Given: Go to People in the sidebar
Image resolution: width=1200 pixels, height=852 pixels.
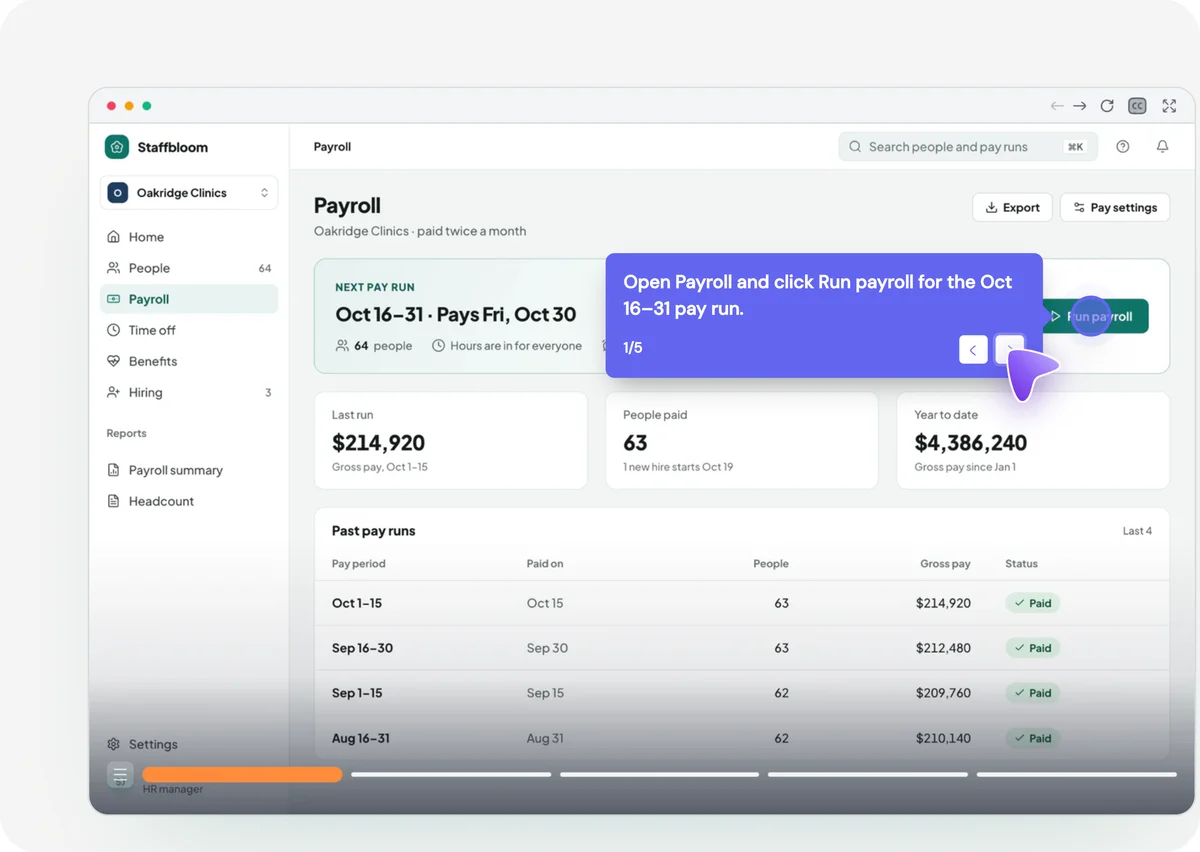Looking at the screenshot, I should click(x=189, y=268).
